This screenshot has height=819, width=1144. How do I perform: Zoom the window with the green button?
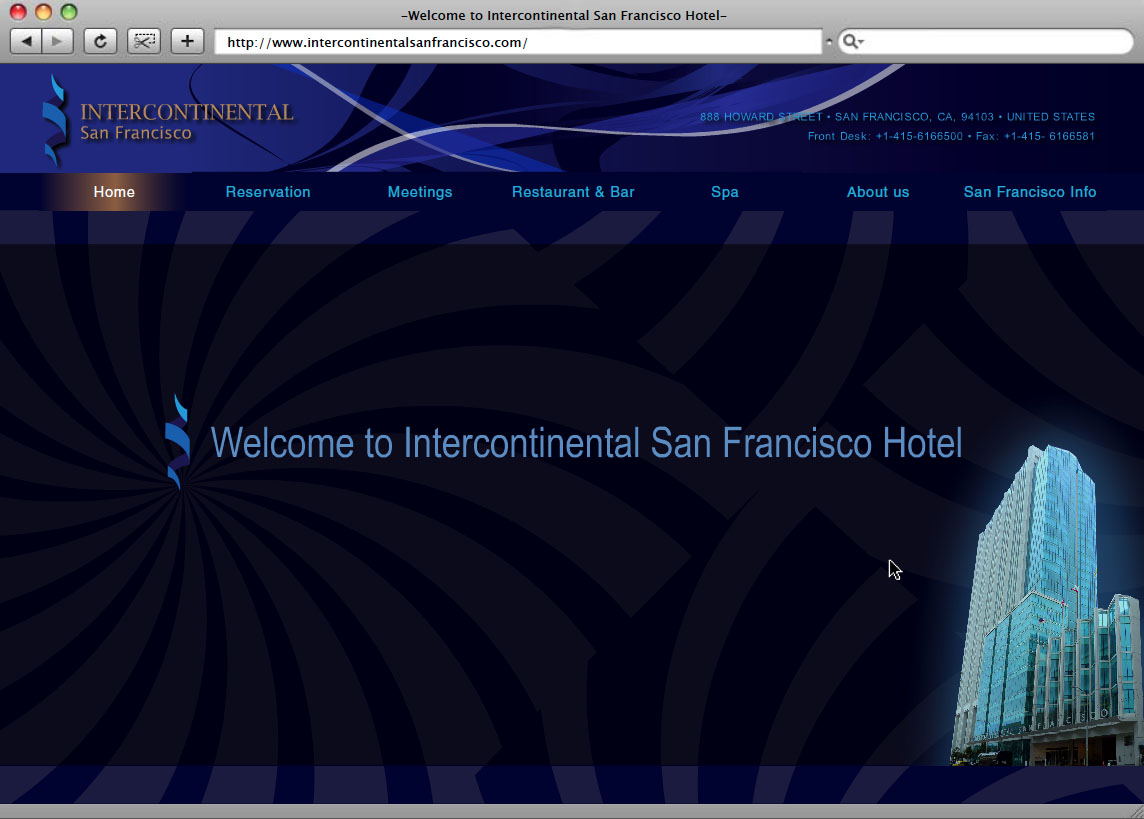point(69,11)
